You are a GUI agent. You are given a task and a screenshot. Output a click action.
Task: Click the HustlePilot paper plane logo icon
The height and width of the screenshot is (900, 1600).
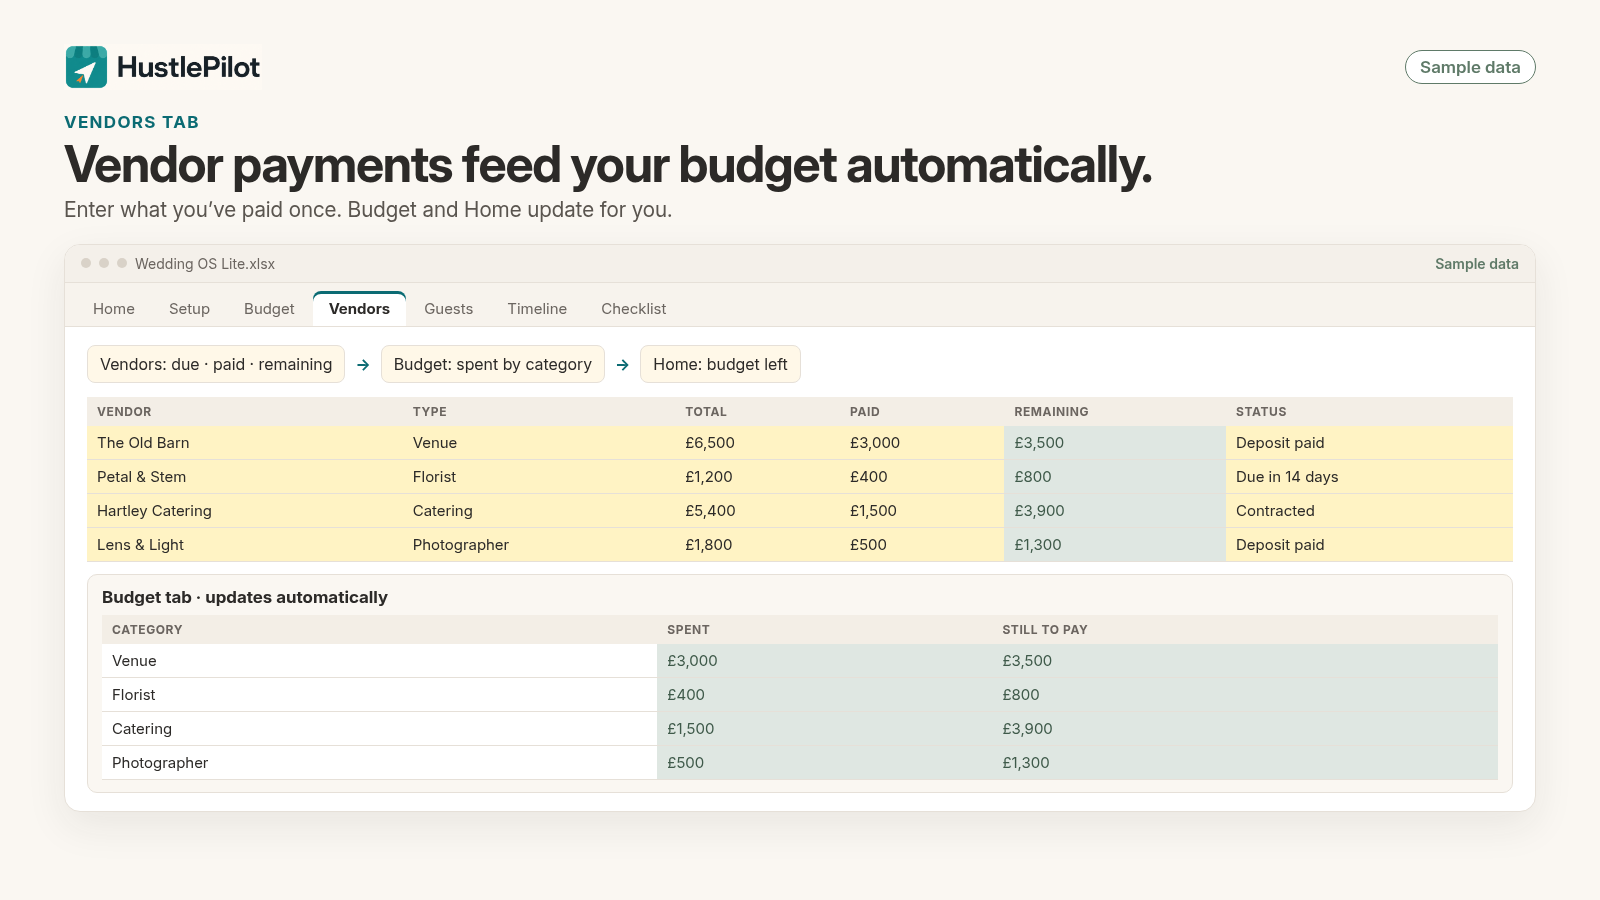point(86,67)
